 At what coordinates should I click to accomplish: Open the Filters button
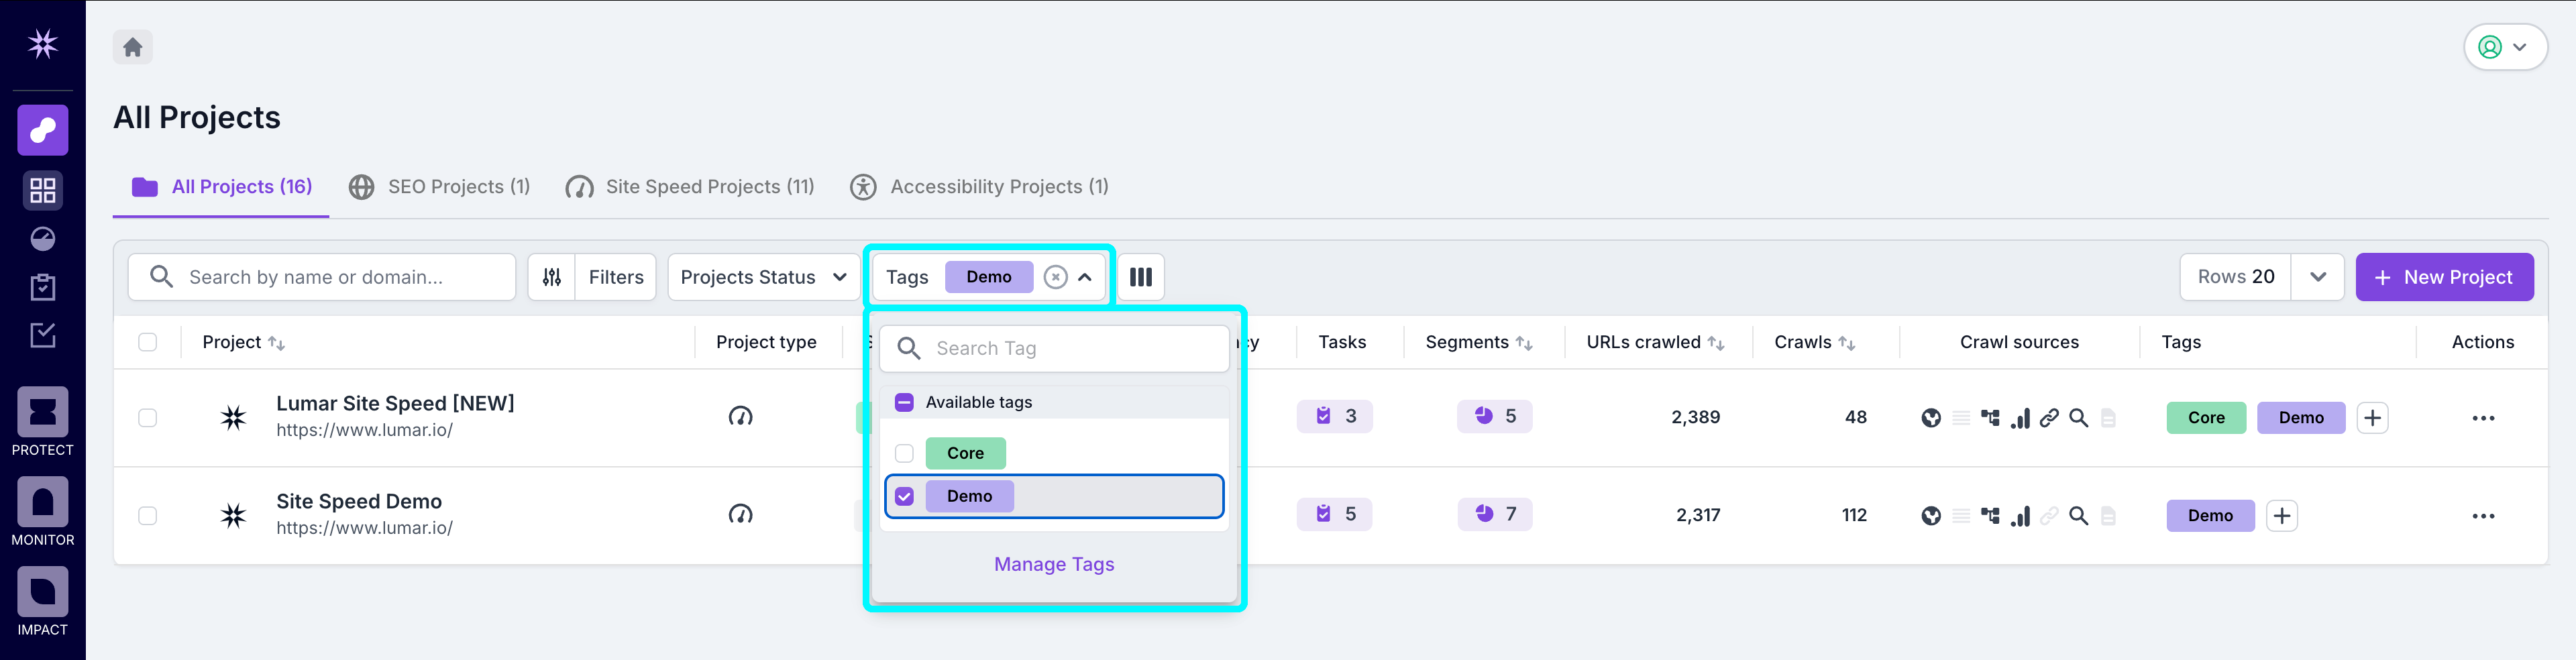tap(616, 277)
